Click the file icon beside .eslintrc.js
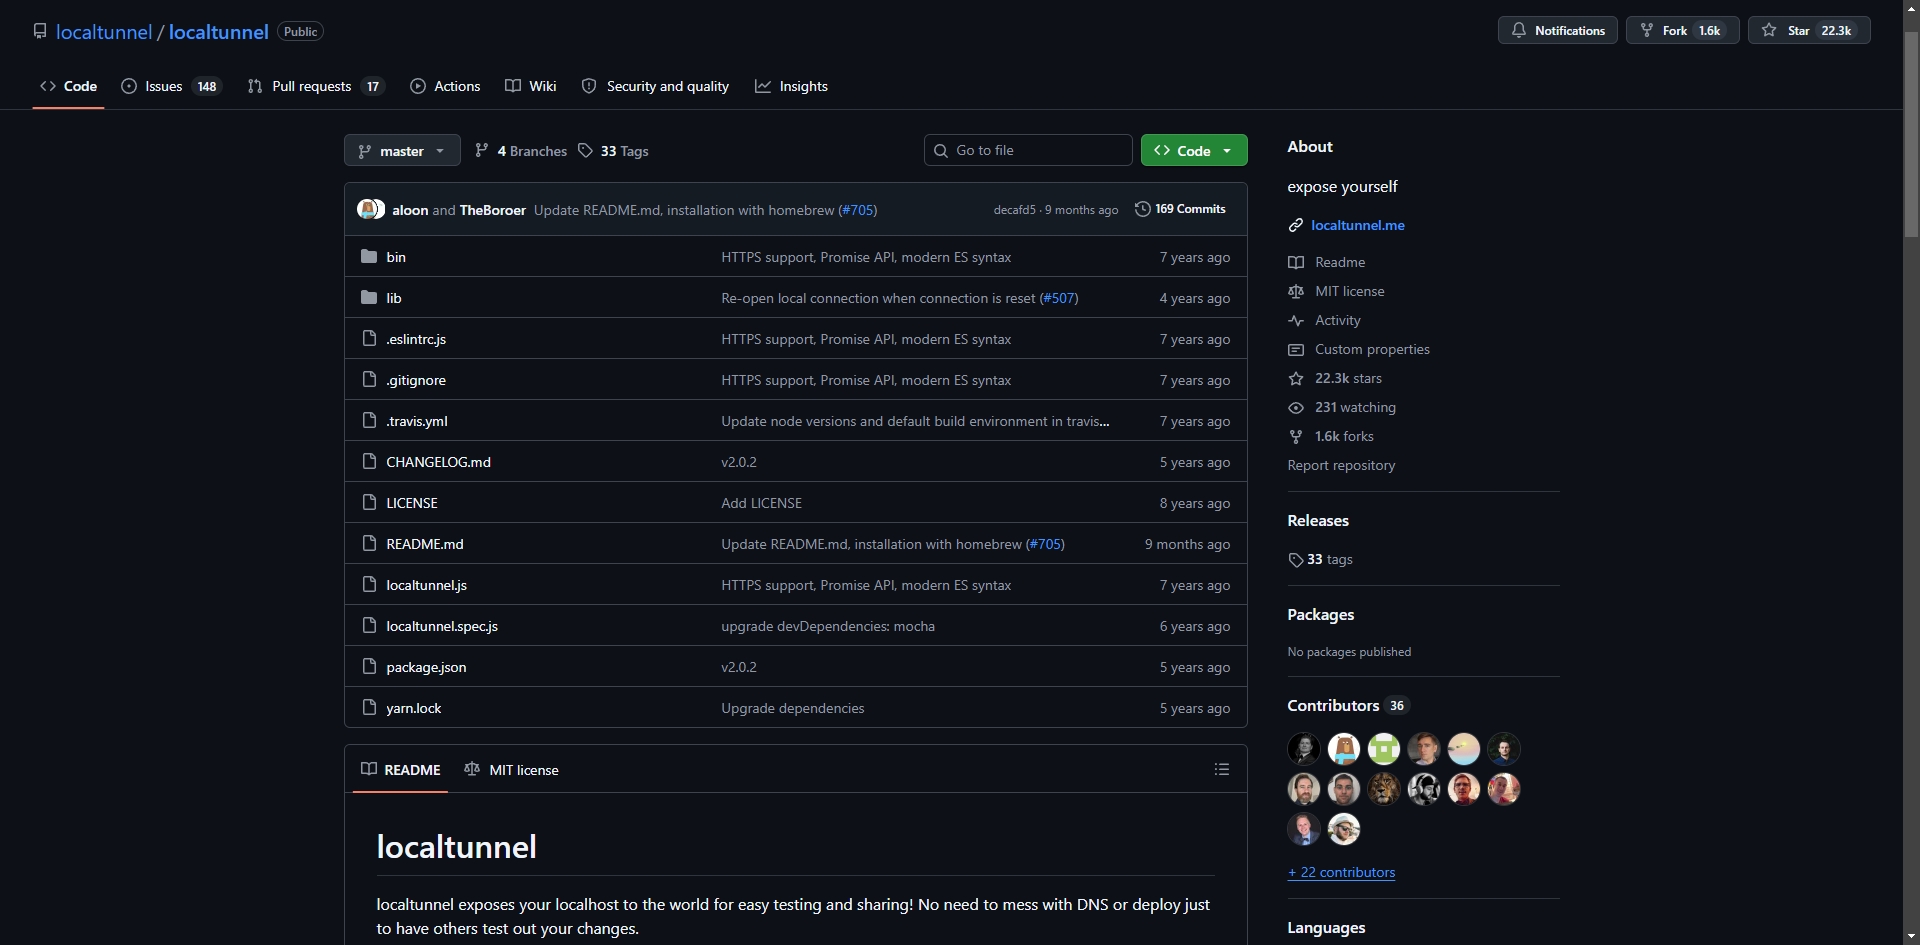Image resolution: width=1920 pixels, height=945 pixels. coord(369,339)
